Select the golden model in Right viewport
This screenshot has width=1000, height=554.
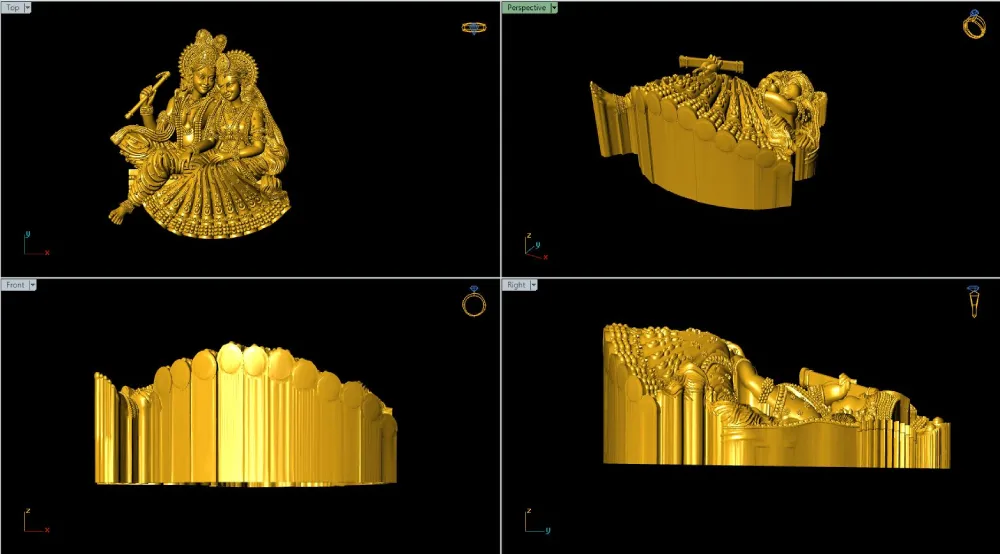point(776,397)
